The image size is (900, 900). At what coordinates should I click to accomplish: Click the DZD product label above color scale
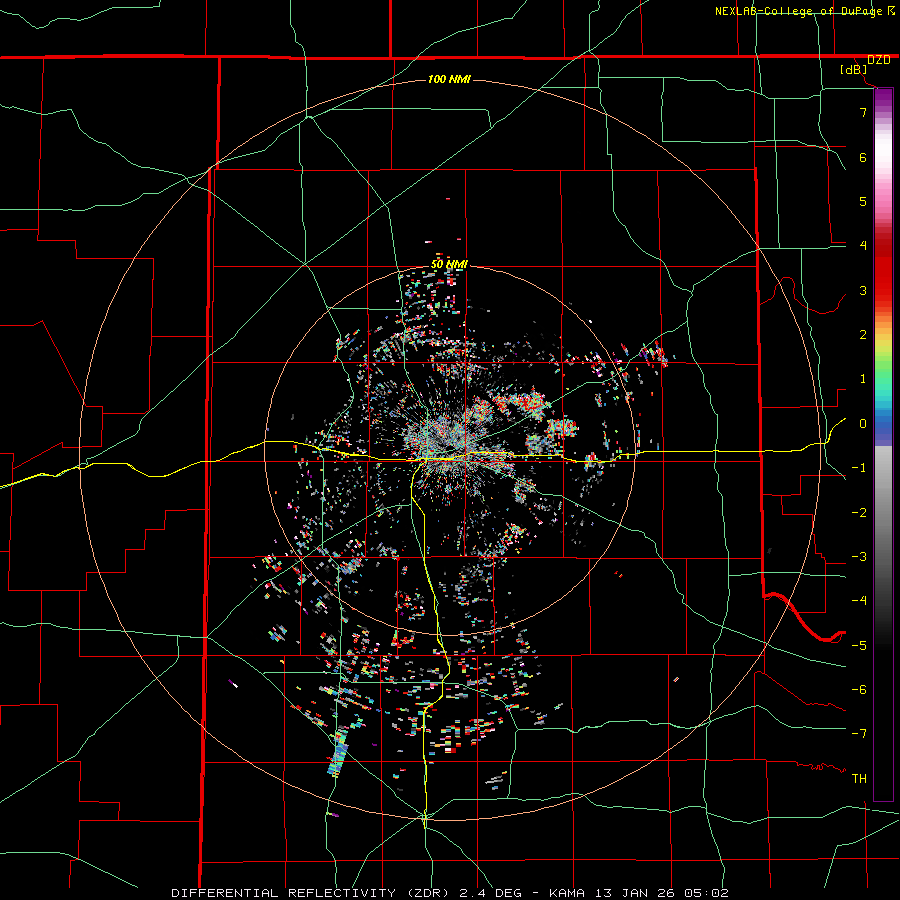click(878, 60)
